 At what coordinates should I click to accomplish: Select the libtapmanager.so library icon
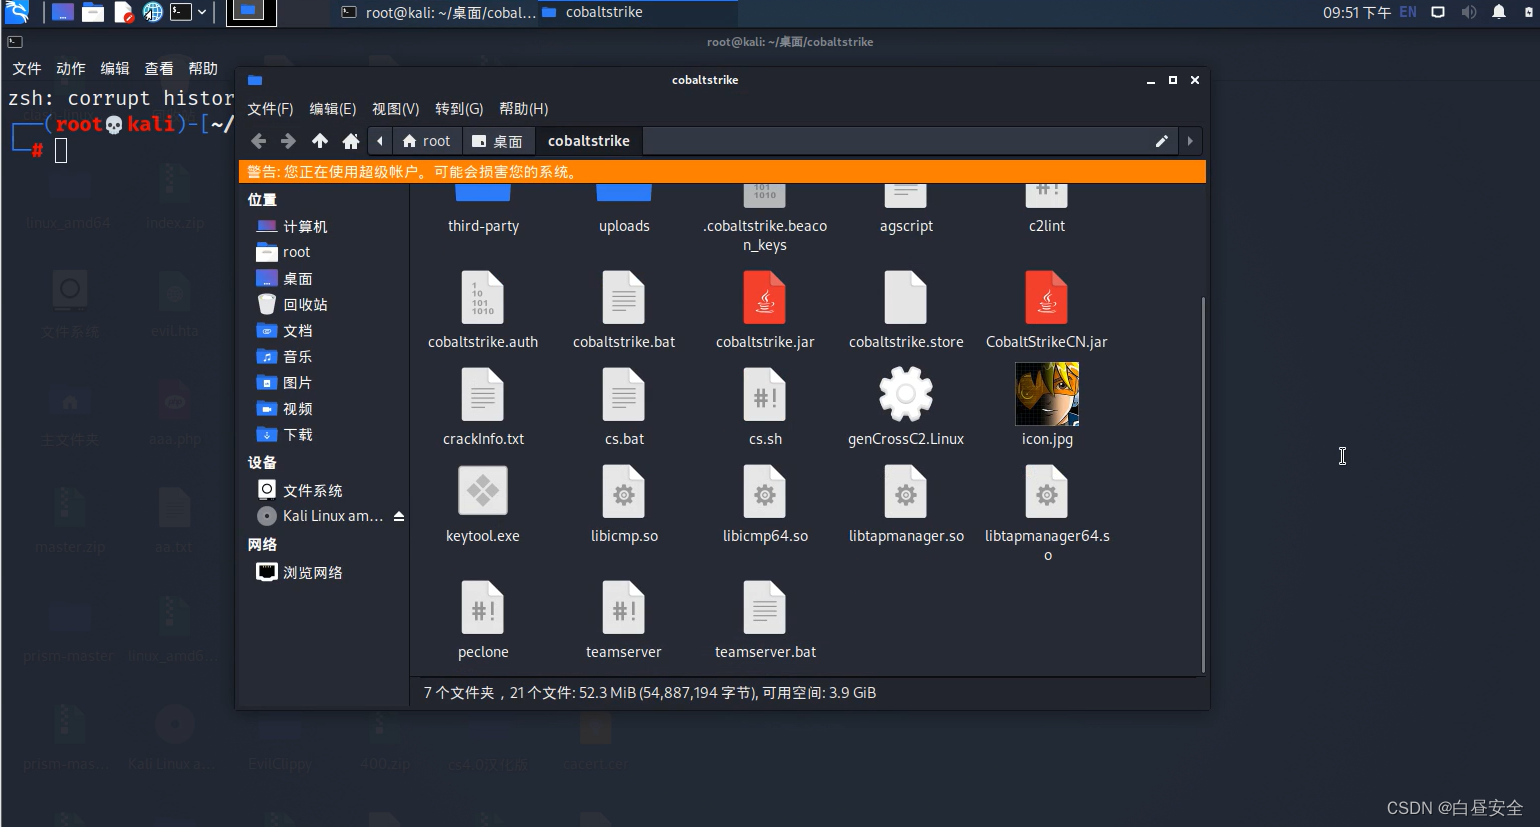coord(906,492)
